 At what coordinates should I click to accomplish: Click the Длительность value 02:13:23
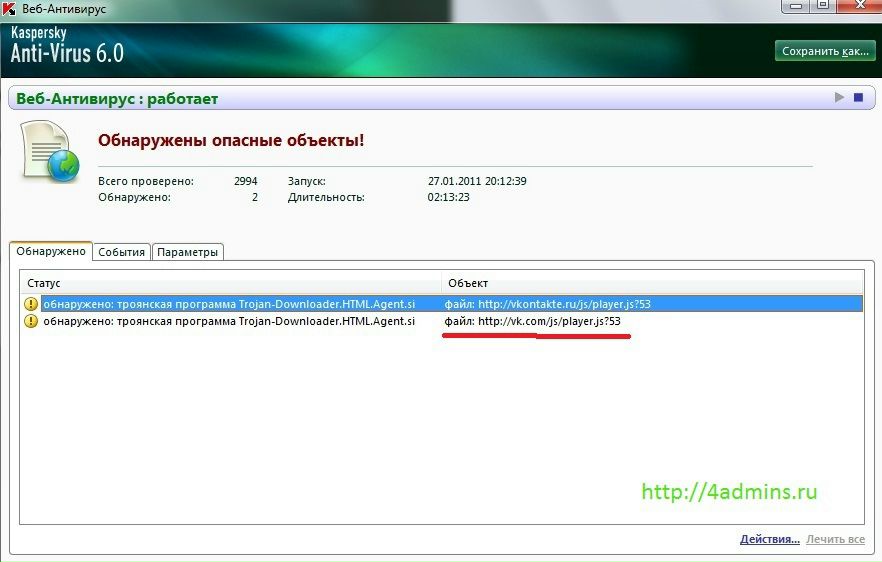pos(448,197)
